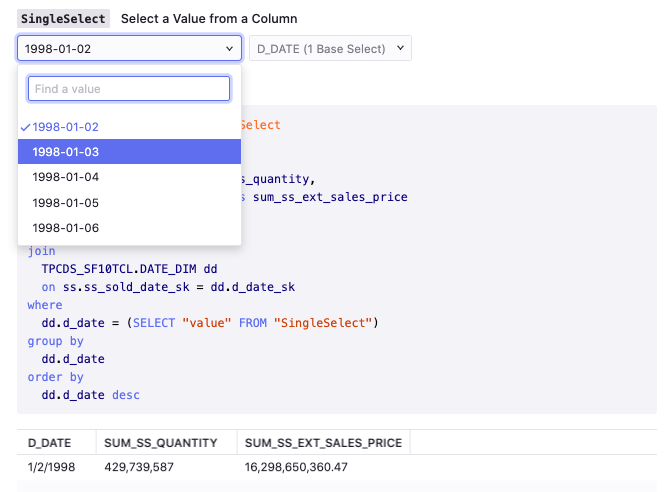The image size is (667, 492).
Task: Click the "Select a Value from a Column" text
Action: [x=209, y=19]
